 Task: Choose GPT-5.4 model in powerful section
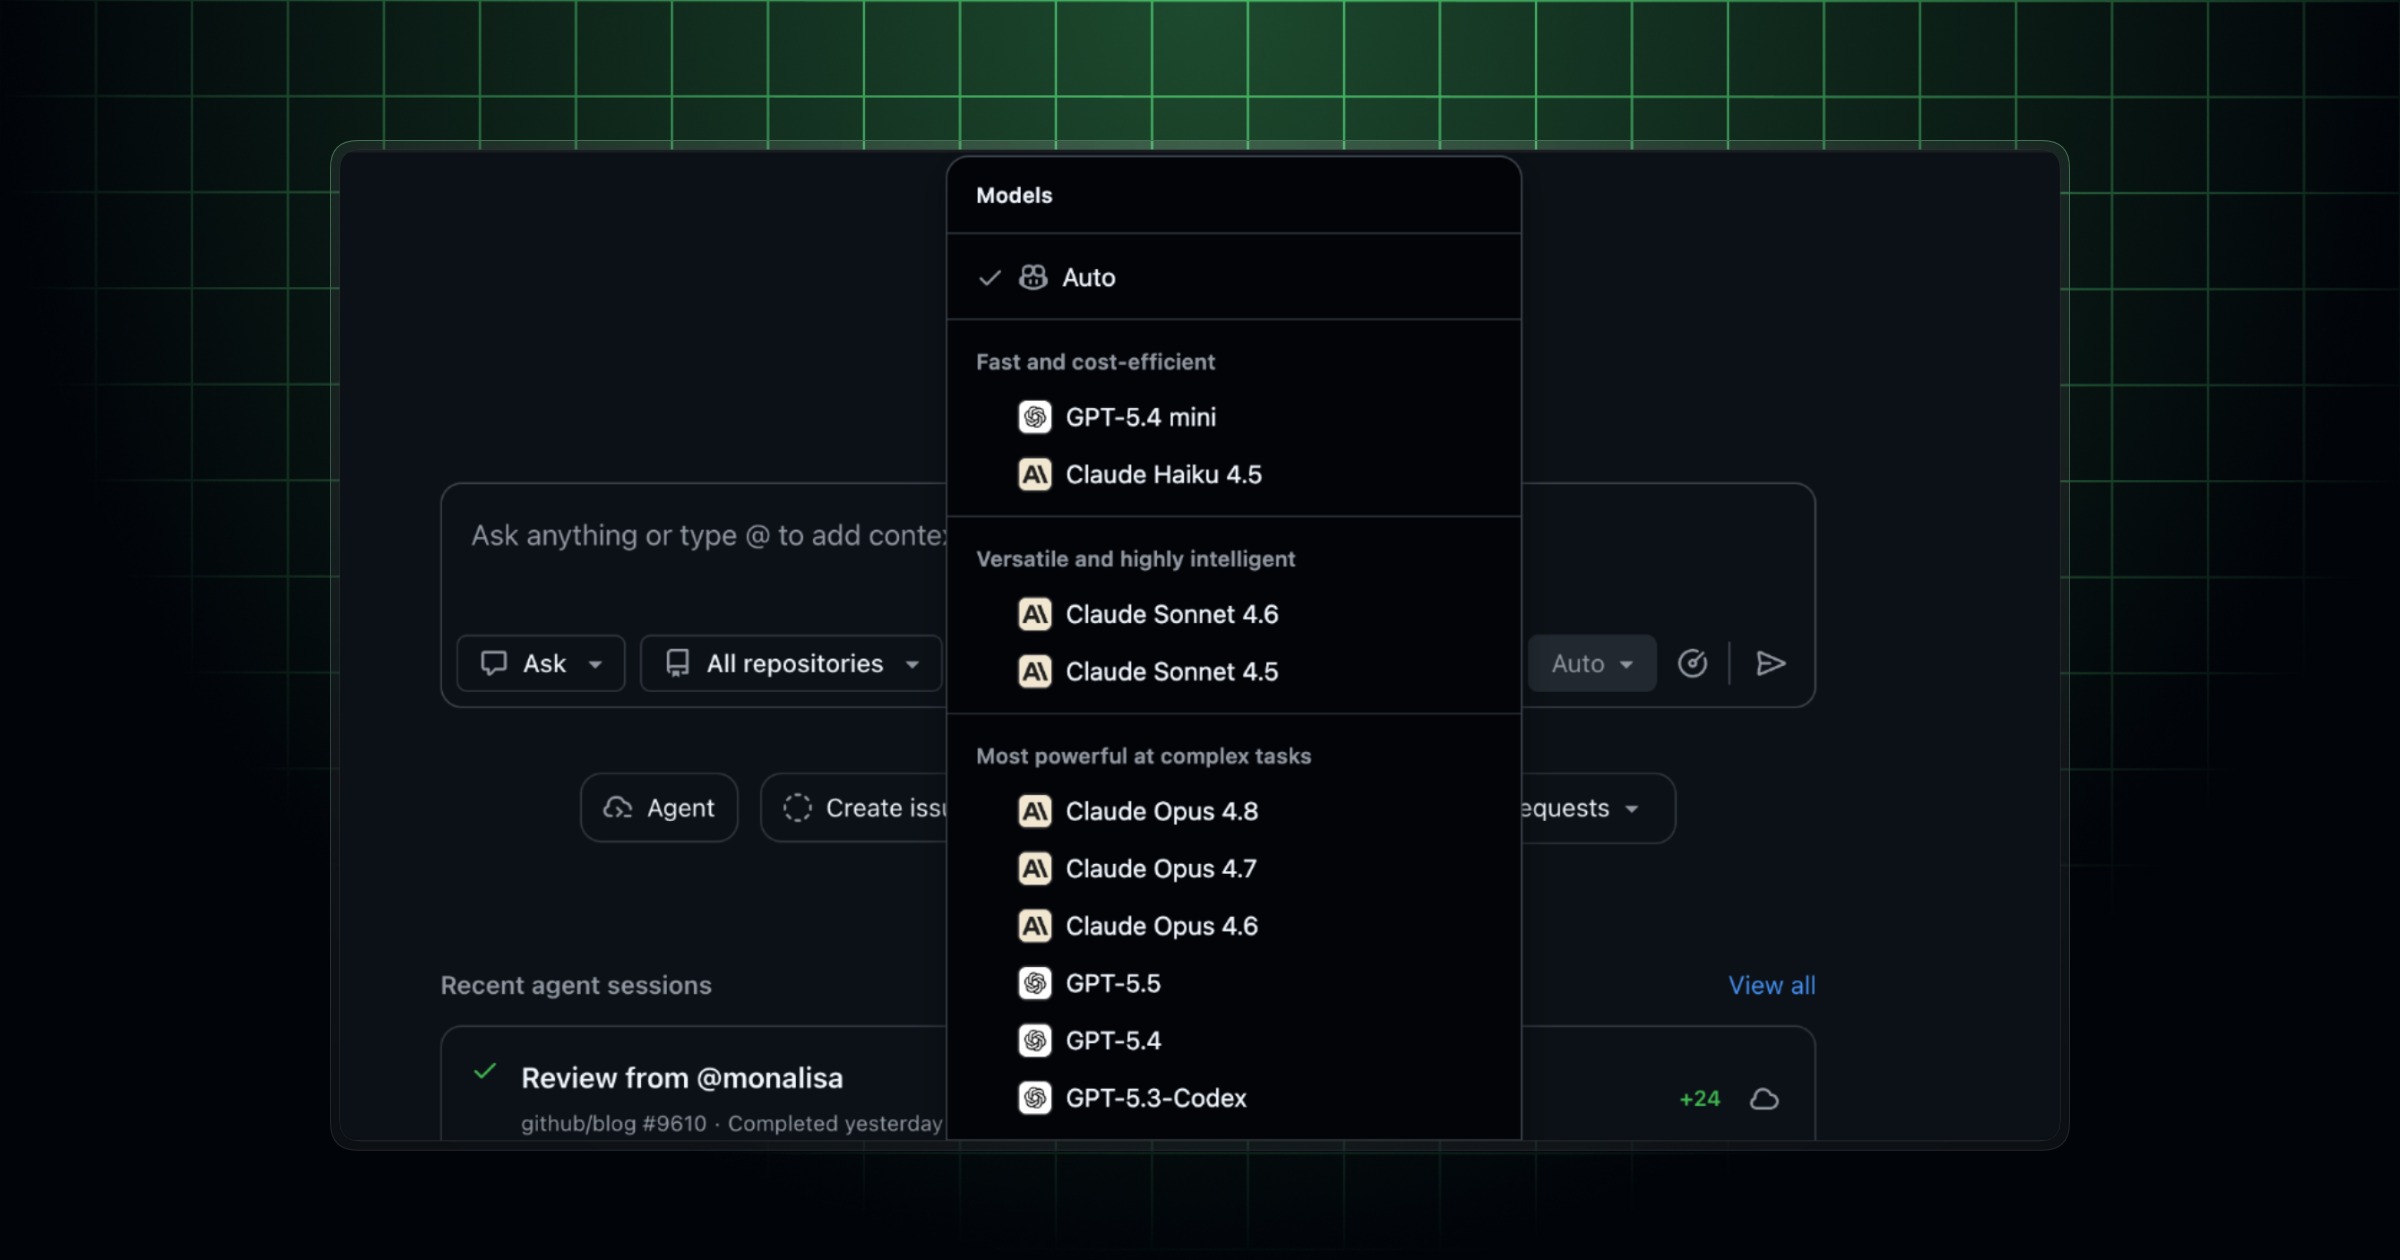(x=1234, y=1040)
